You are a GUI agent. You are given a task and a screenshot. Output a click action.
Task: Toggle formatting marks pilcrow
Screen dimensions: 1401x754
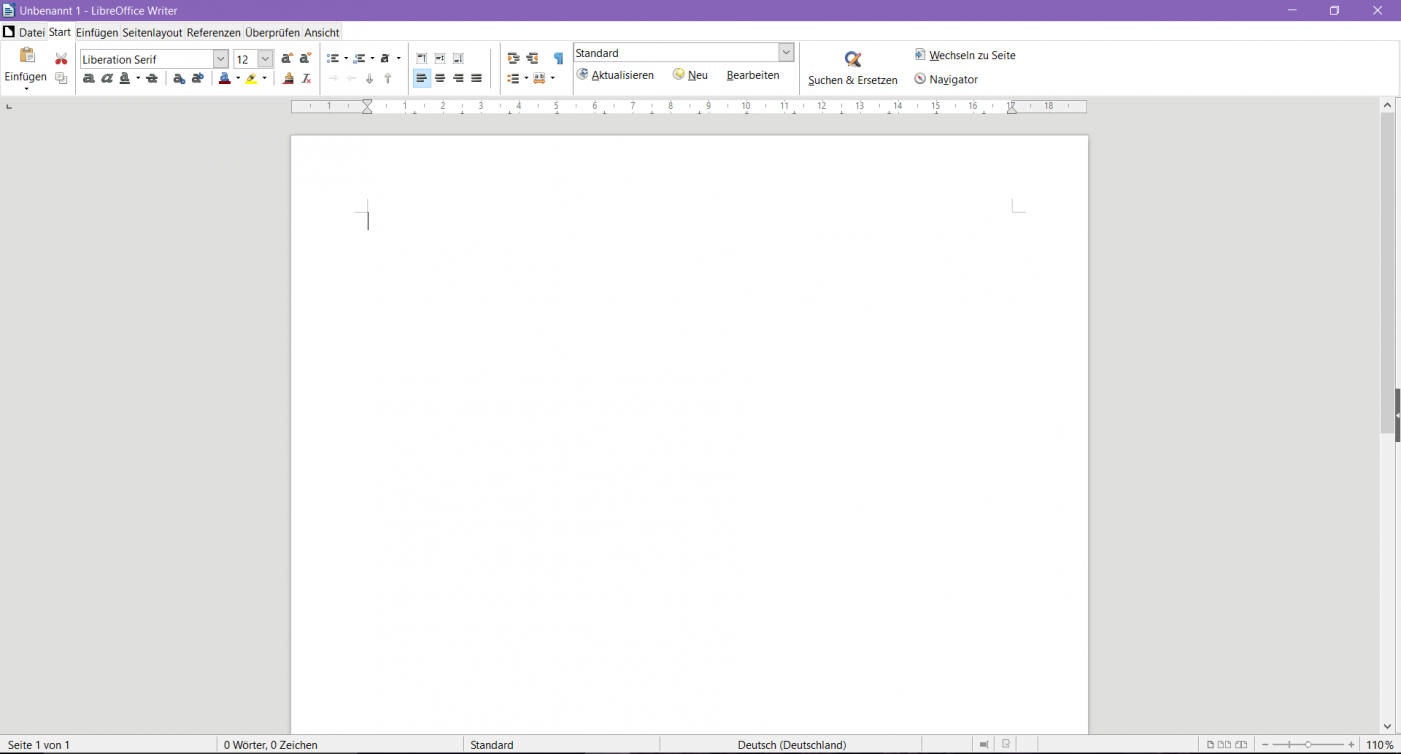[558, 58]
